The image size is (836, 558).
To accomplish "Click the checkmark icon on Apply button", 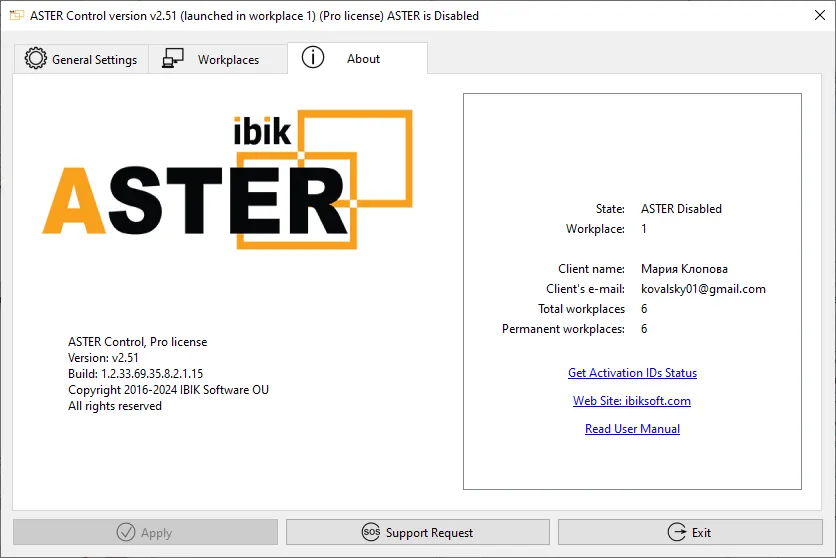I will point(126,532).
